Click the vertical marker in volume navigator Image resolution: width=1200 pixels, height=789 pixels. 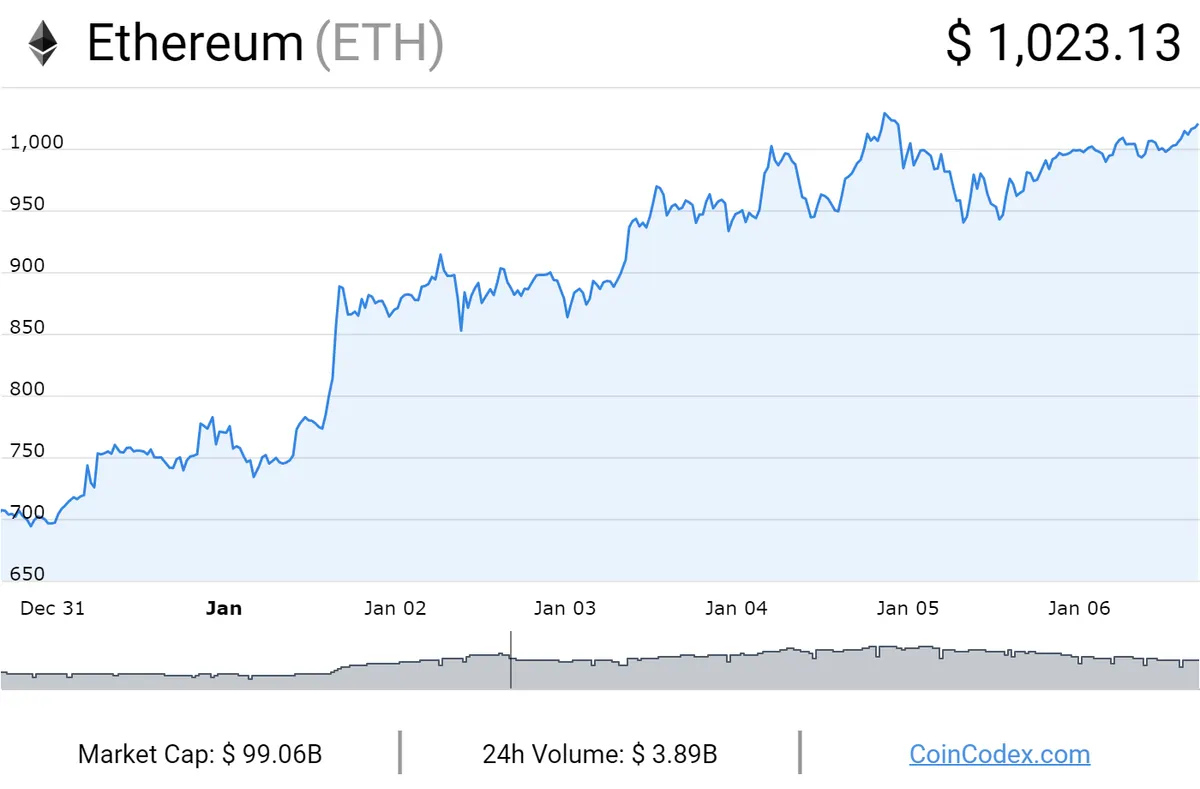coord(511,659)
